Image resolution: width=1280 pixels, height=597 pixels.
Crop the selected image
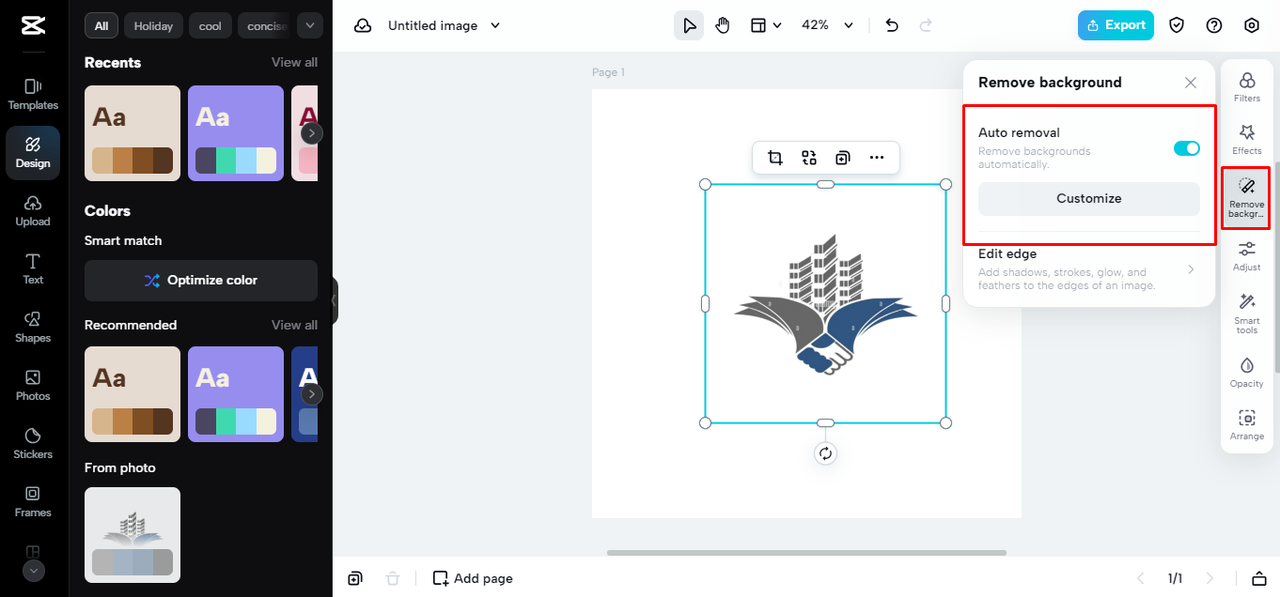pos(775,157)
